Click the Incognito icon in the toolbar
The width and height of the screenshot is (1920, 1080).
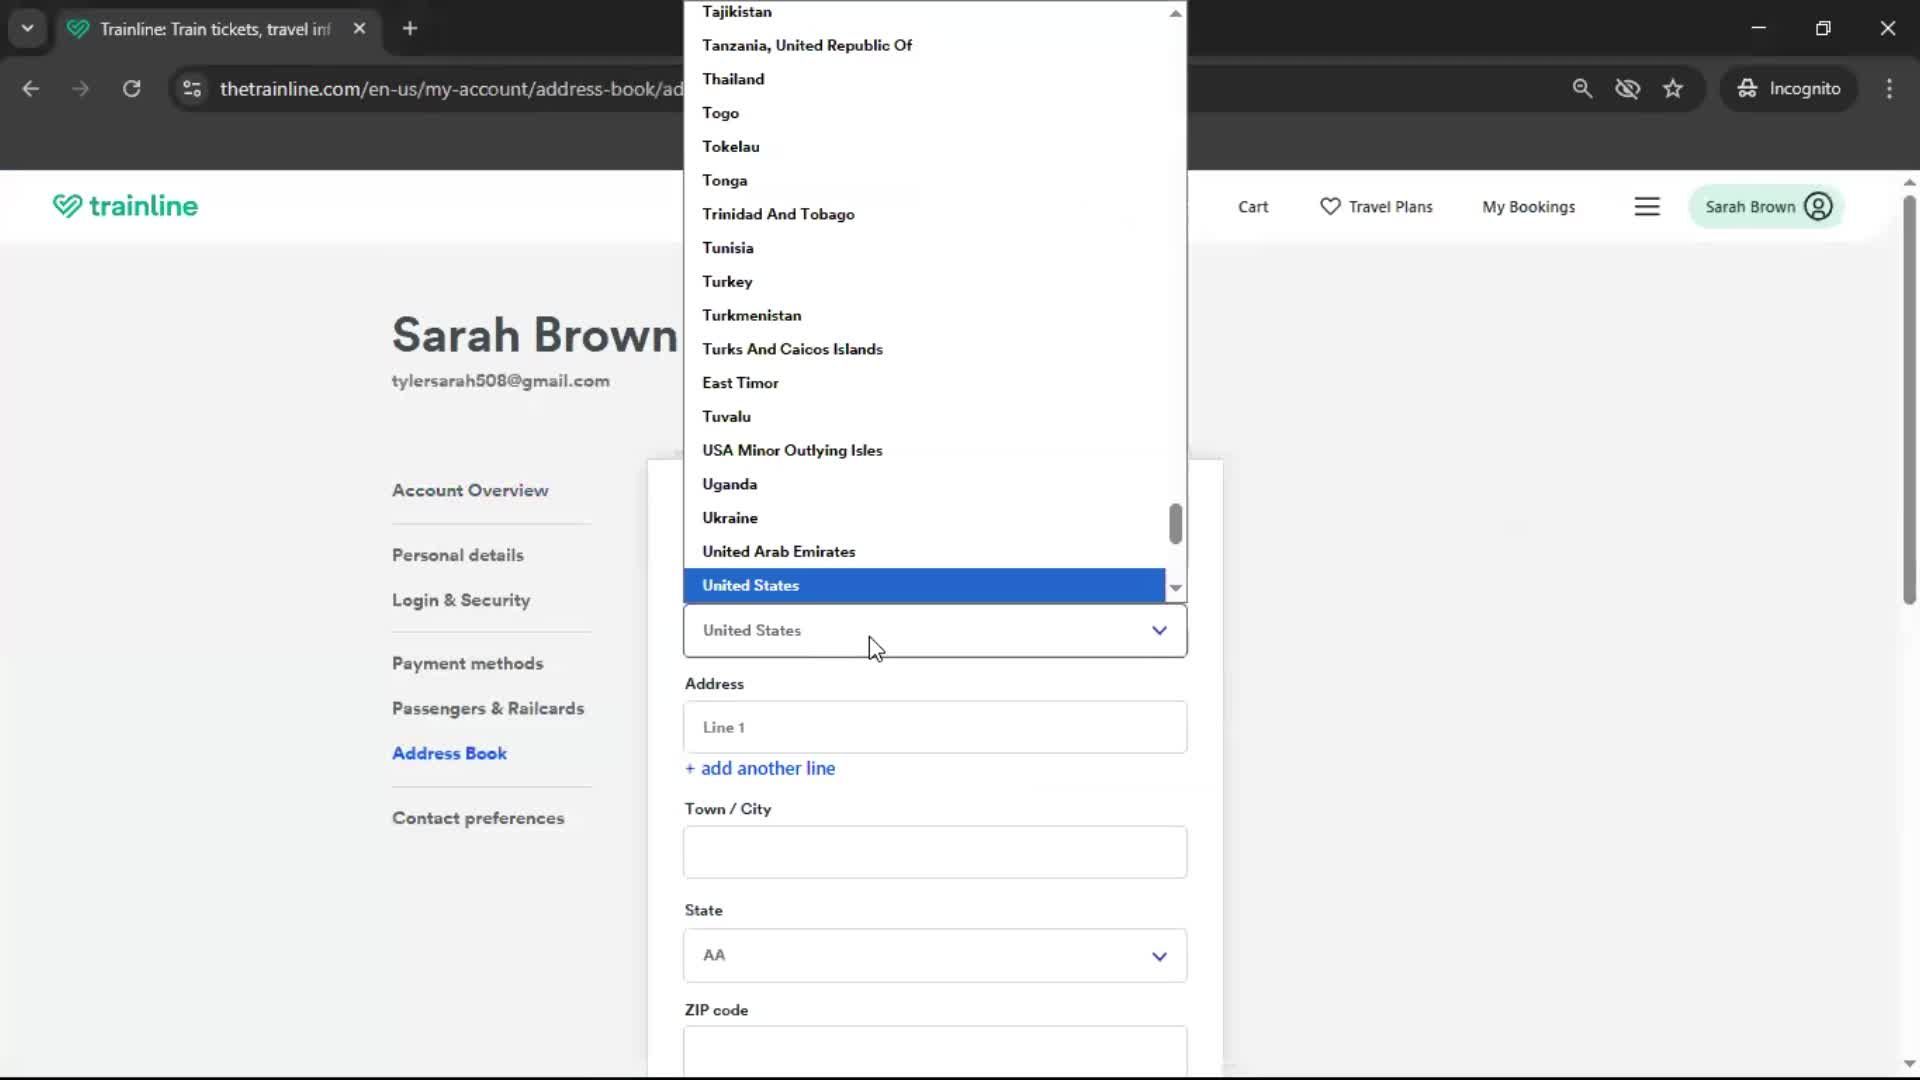[1747, 88]
